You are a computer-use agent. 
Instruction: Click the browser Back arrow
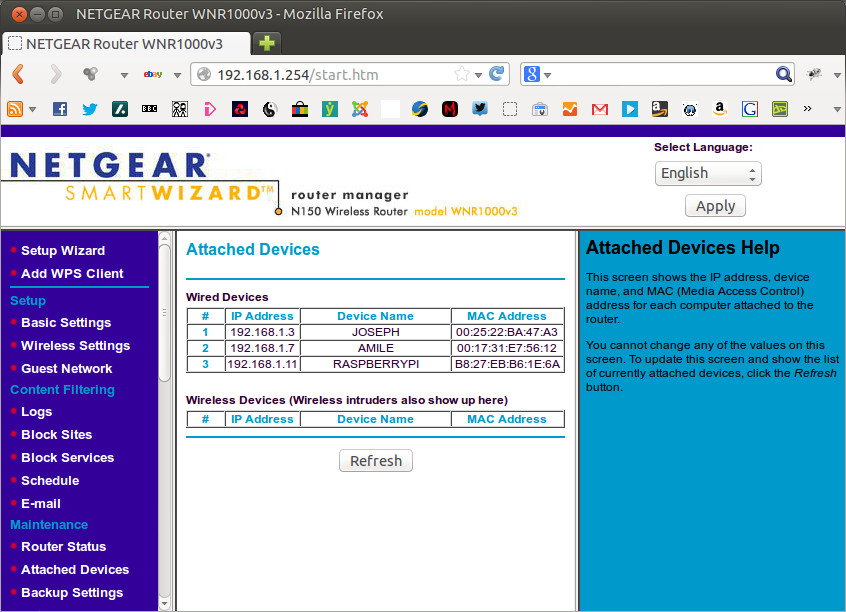click(x=18, y=74)
